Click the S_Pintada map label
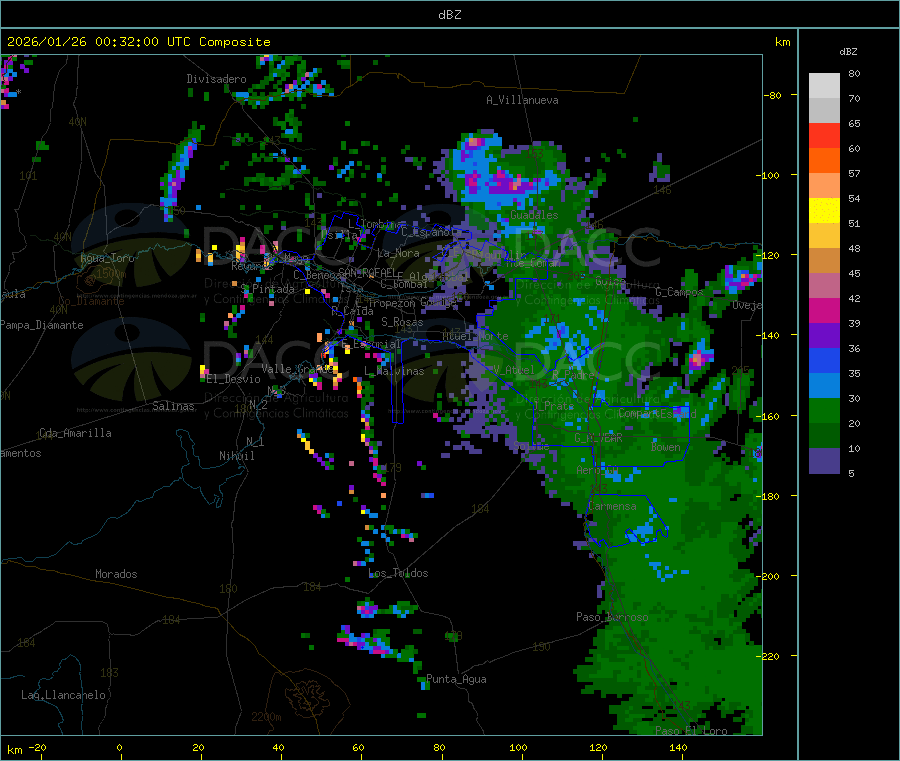Image resolution: width=900 pixels, height=761 pixels. coord(267,289)
